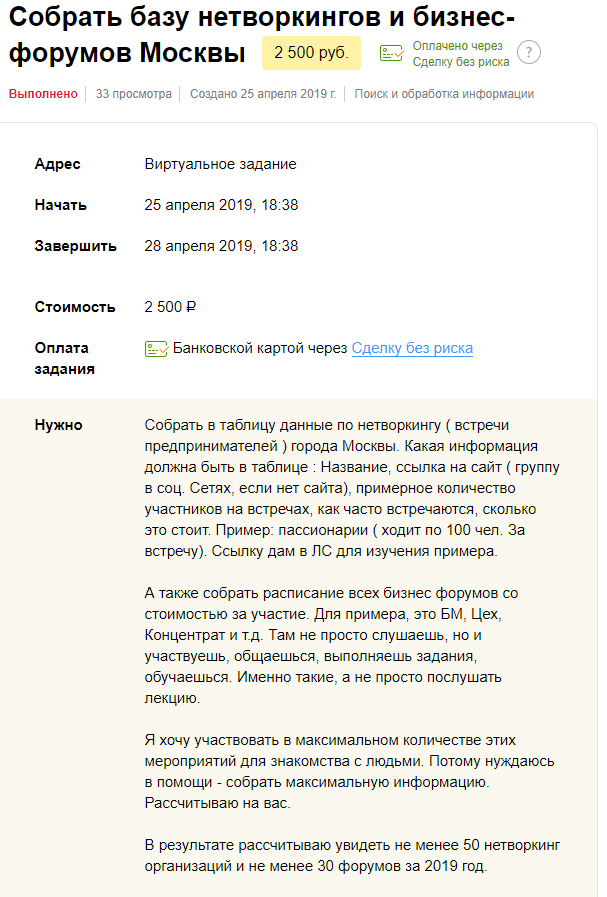Image resolution: width=607 pixels, height=897 pixels.
Task: Click the safe deal icon beside the price
Action: [x=392, y=53]
